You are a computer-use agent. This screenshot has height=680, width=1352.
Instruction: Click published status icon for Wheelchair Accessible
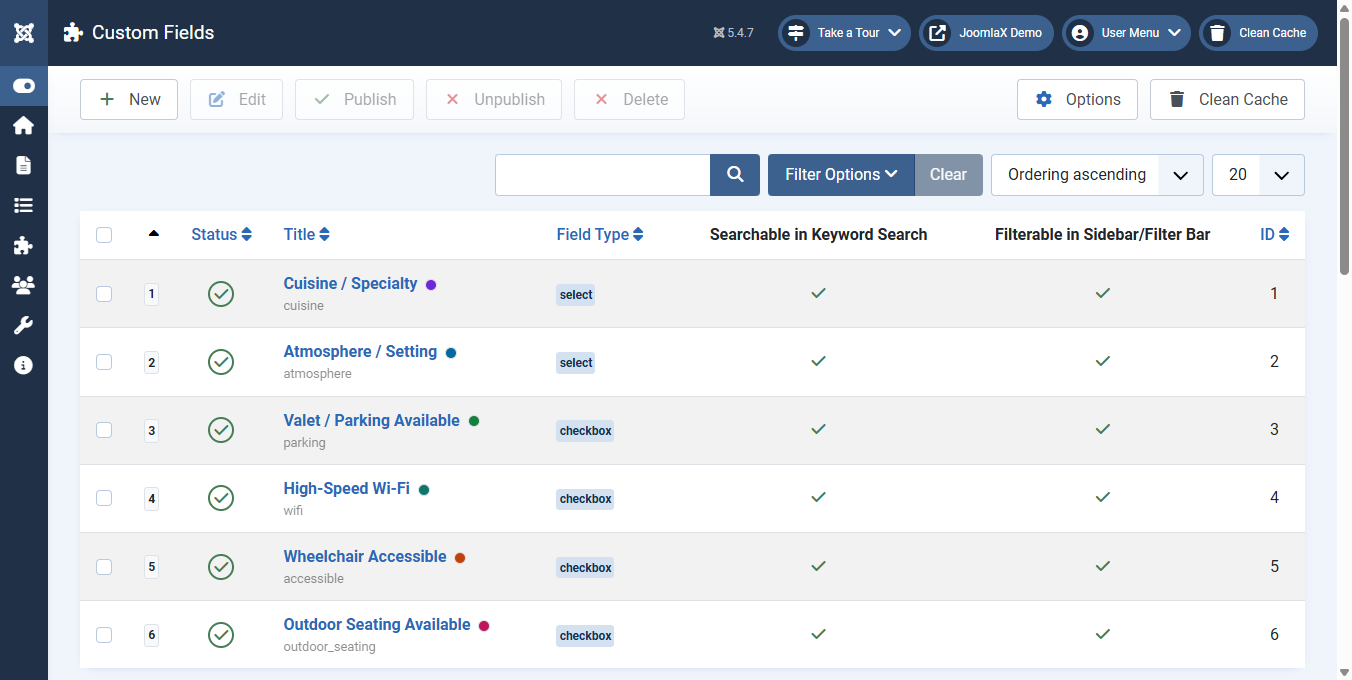click(x=221, y=567)
